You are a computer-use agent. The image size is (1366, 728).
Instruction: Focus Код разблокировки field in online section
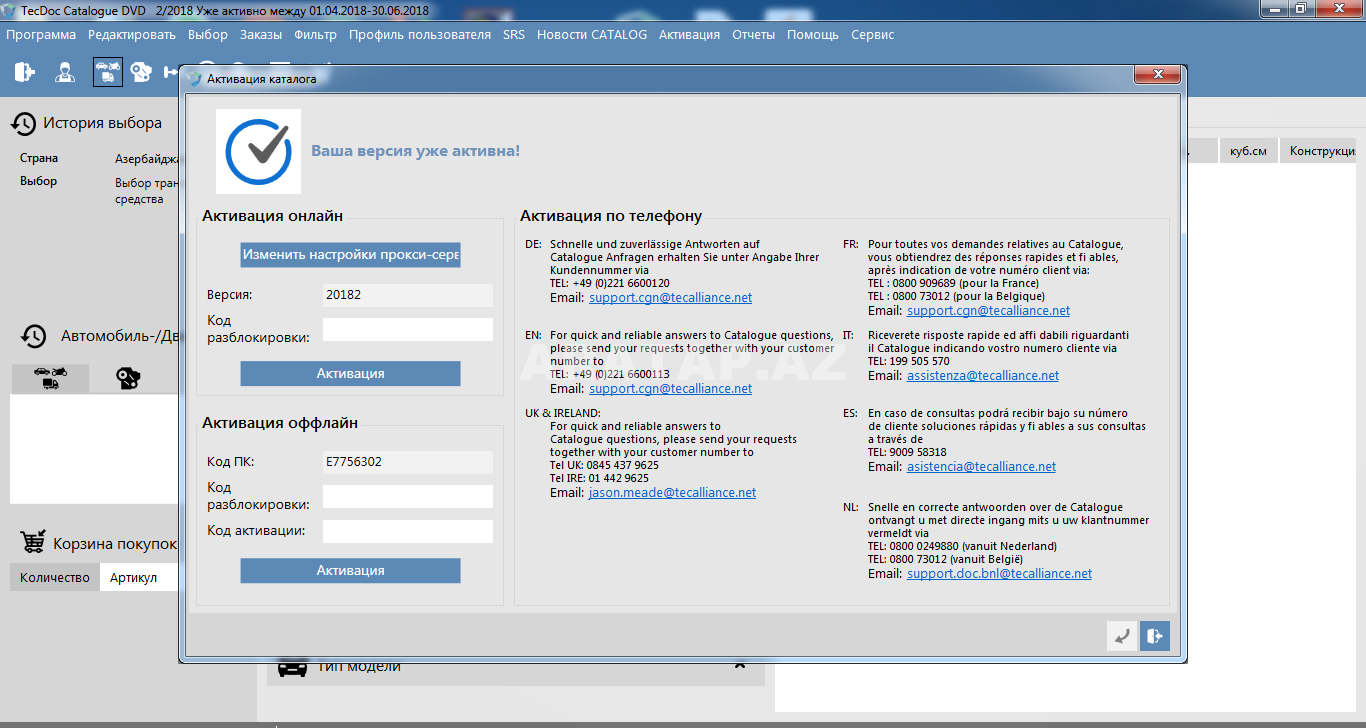click(x=408, y=329)
